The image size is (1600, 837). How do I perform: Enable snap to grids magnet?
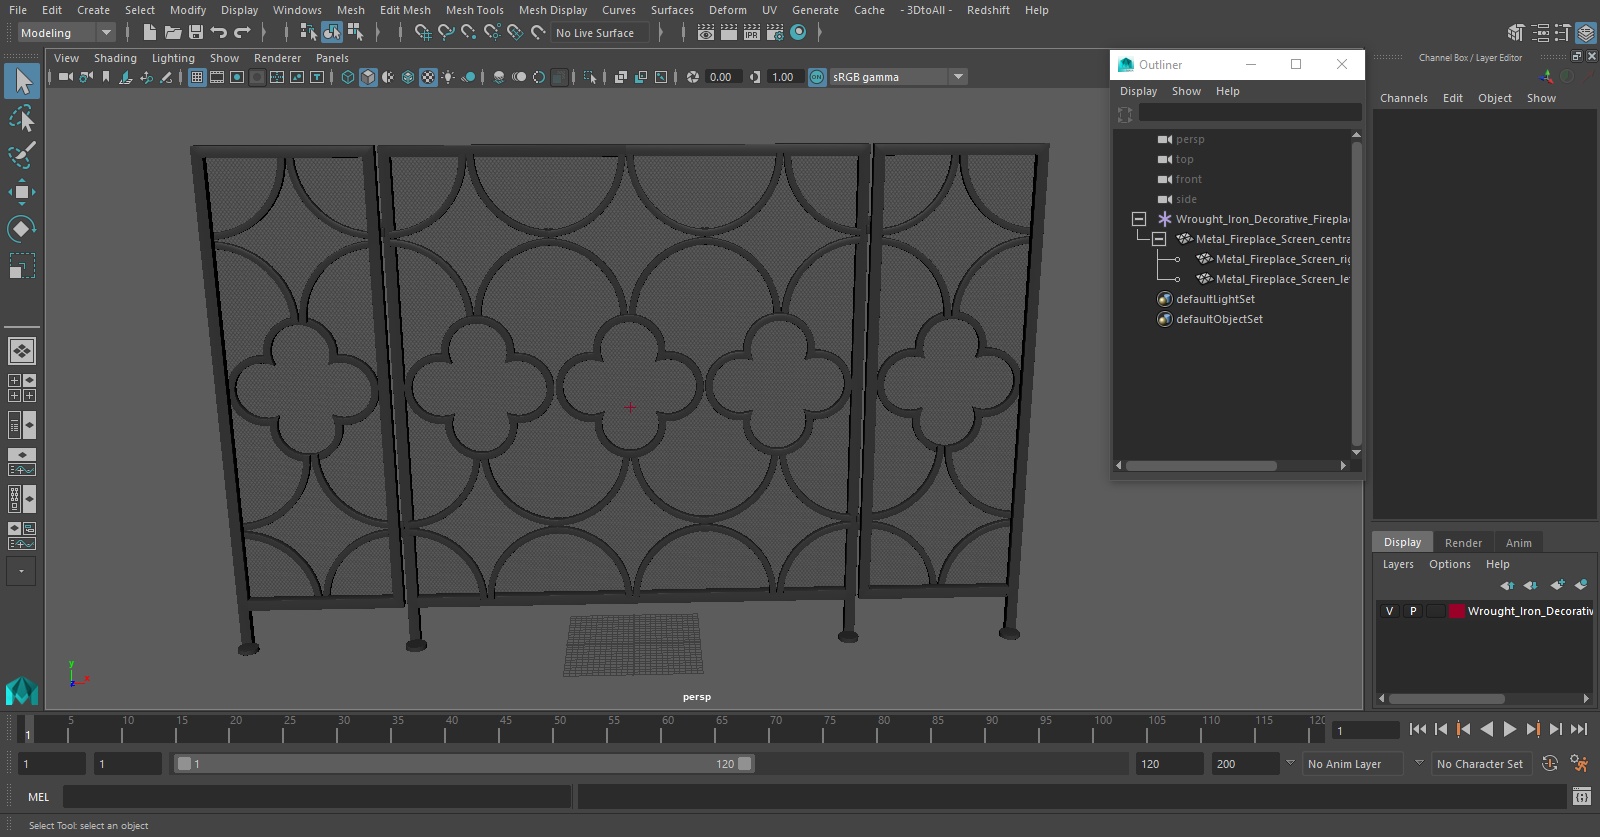click(423, 33)
